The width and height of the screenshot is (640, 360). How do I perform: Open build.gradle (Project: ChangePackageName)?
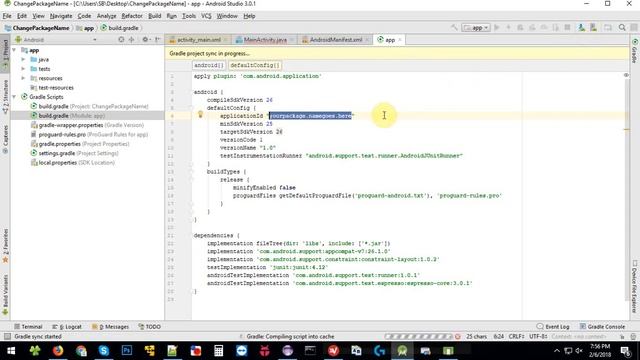89,107
